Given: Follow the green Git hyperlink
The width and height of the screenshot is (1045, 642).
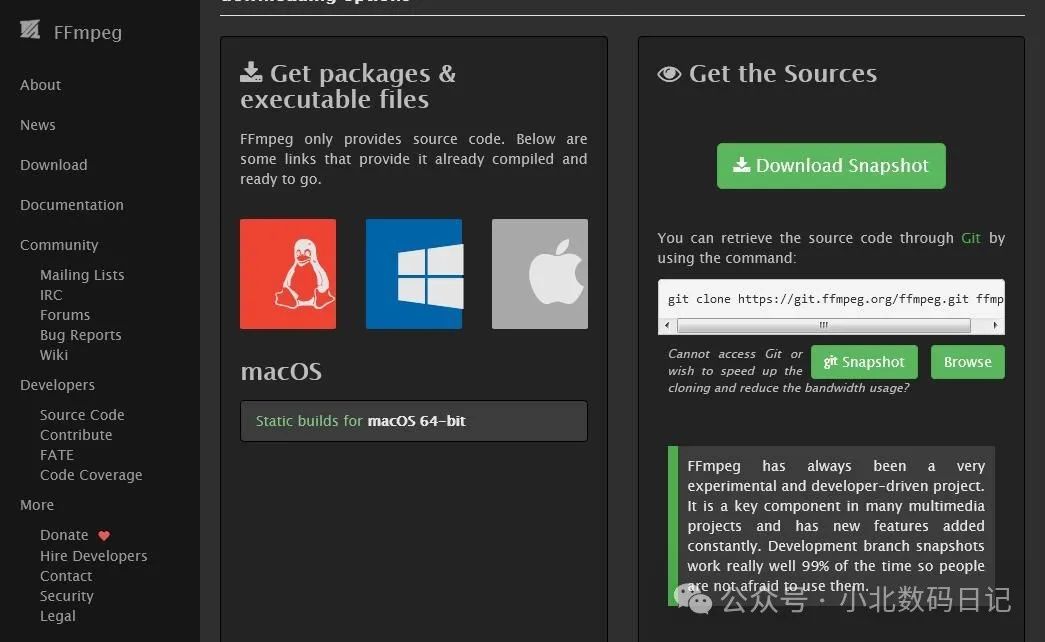Looking at the screenshot, I should click(x=970, y=238).
